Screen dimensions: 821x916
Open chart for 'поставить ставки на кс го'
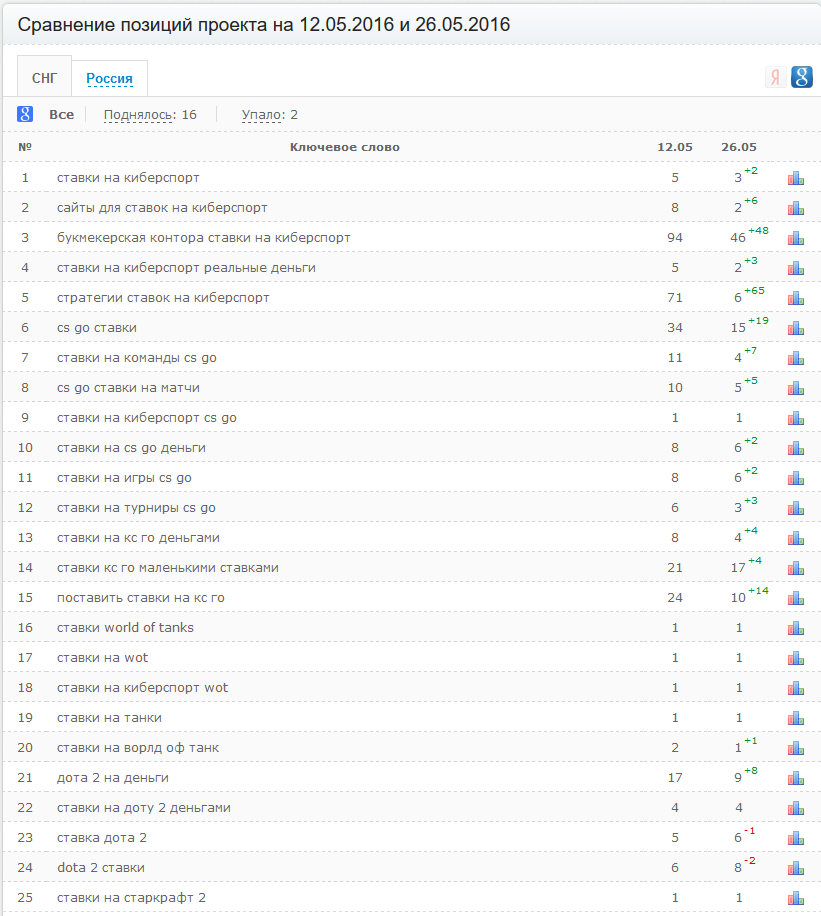pos(795,598)
